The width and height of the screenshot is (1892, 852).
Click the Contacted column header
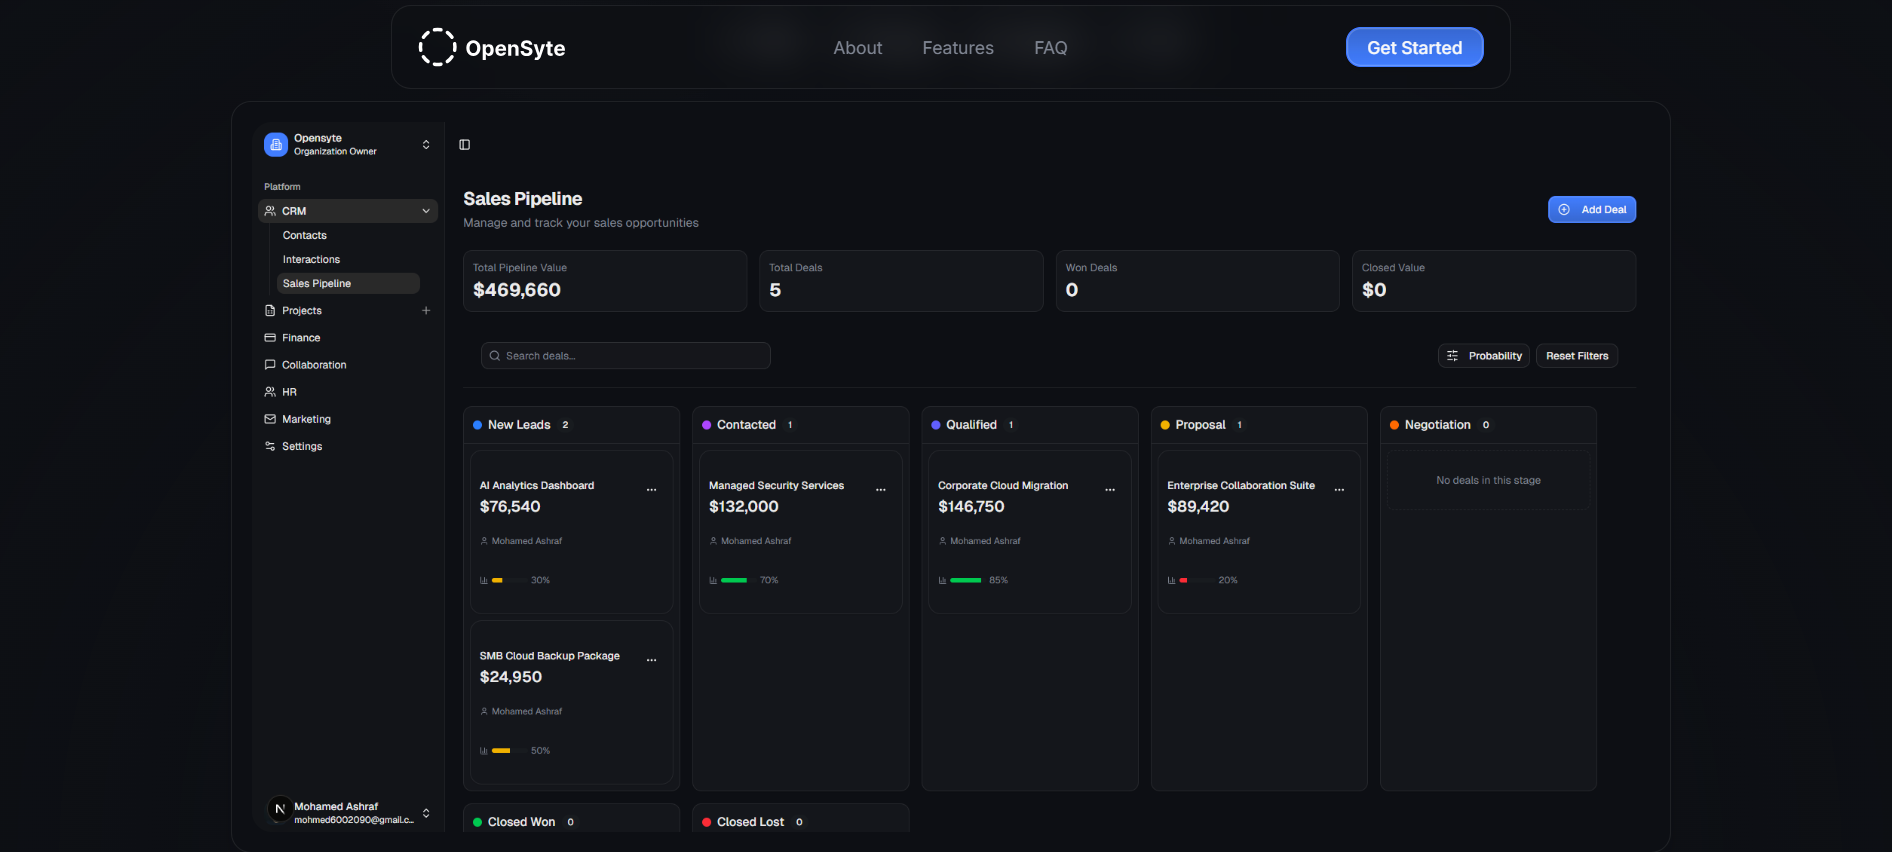tap(801, 425)
